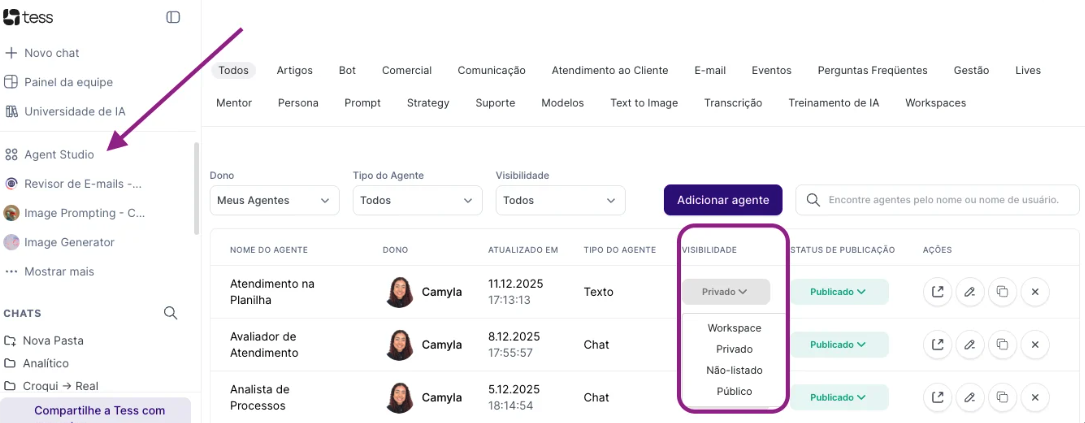
Task: Select the Persona category tab
Action: 298,102
